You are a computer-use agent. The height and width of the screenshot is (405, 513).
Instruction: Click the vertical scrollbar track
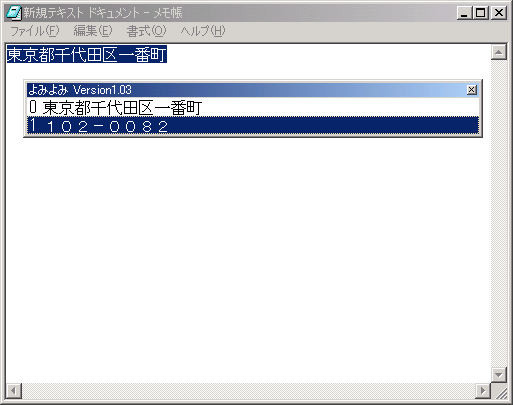pyautogui.click(x=499, y=213)
